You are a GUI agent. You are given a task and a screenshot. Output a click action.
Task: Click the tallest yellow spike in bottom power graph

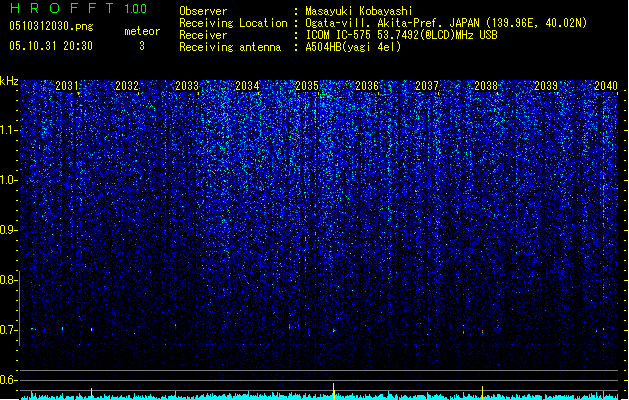[x=333, y=391]
